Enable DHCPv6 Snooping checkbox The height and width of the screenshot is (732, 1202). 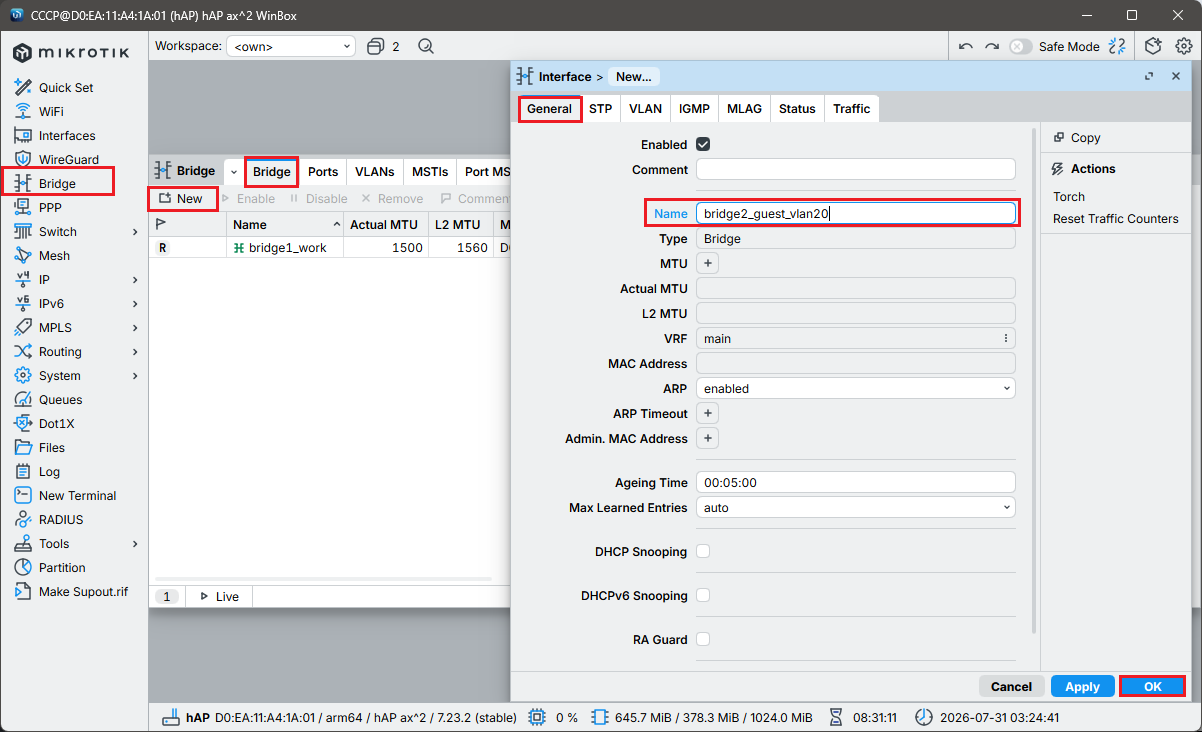coord(703,595)
